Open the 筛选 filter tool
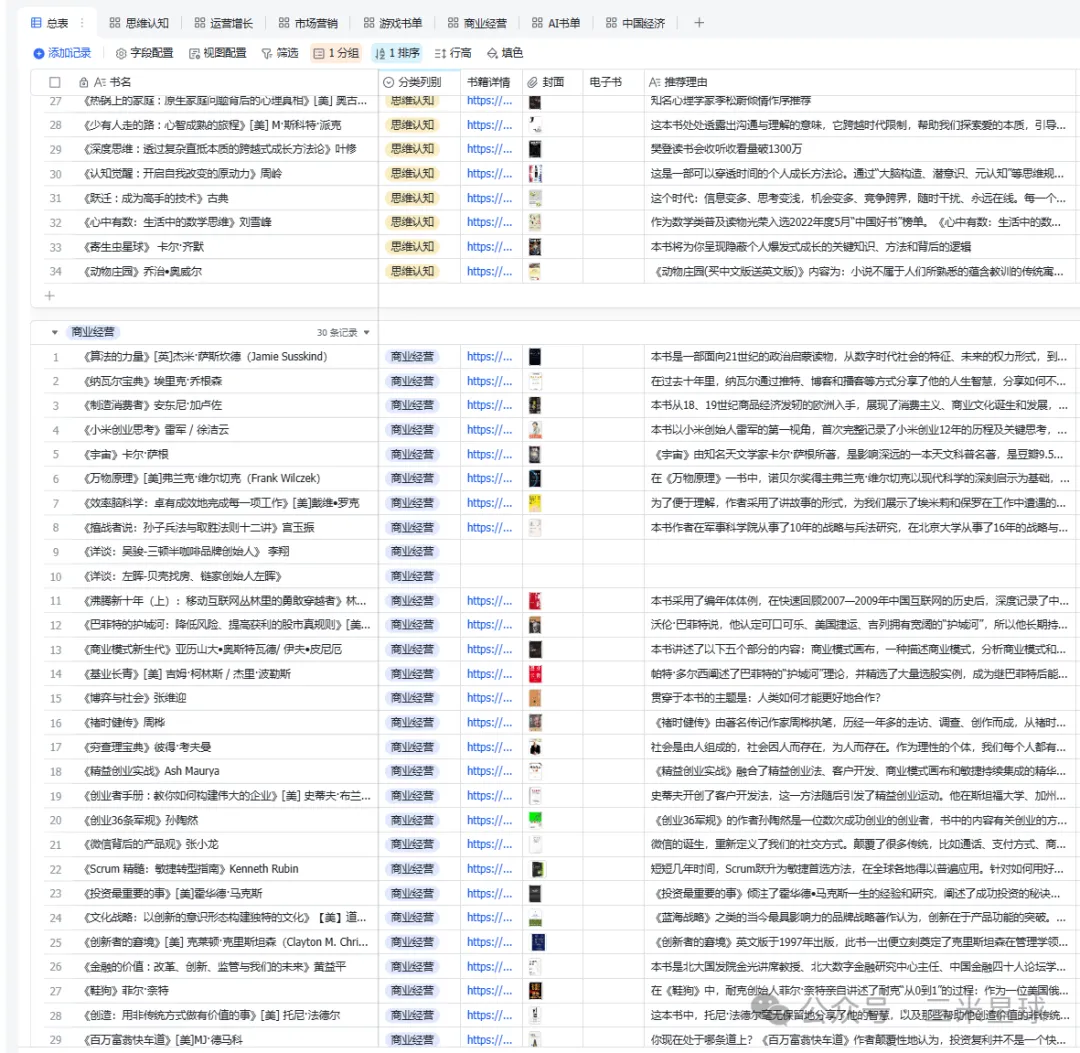The height and width of the screenshot is (1053, 1080). (x=280, y=53)
